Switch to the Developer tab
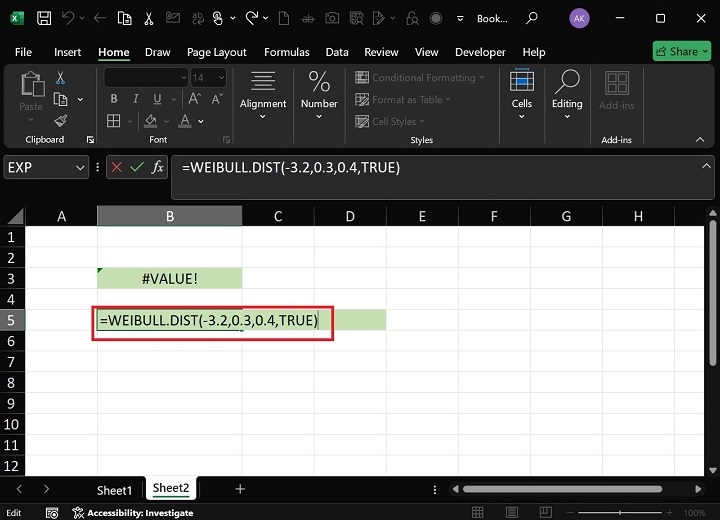Viewport: 720px width, 520px height. tap(480, 52)
